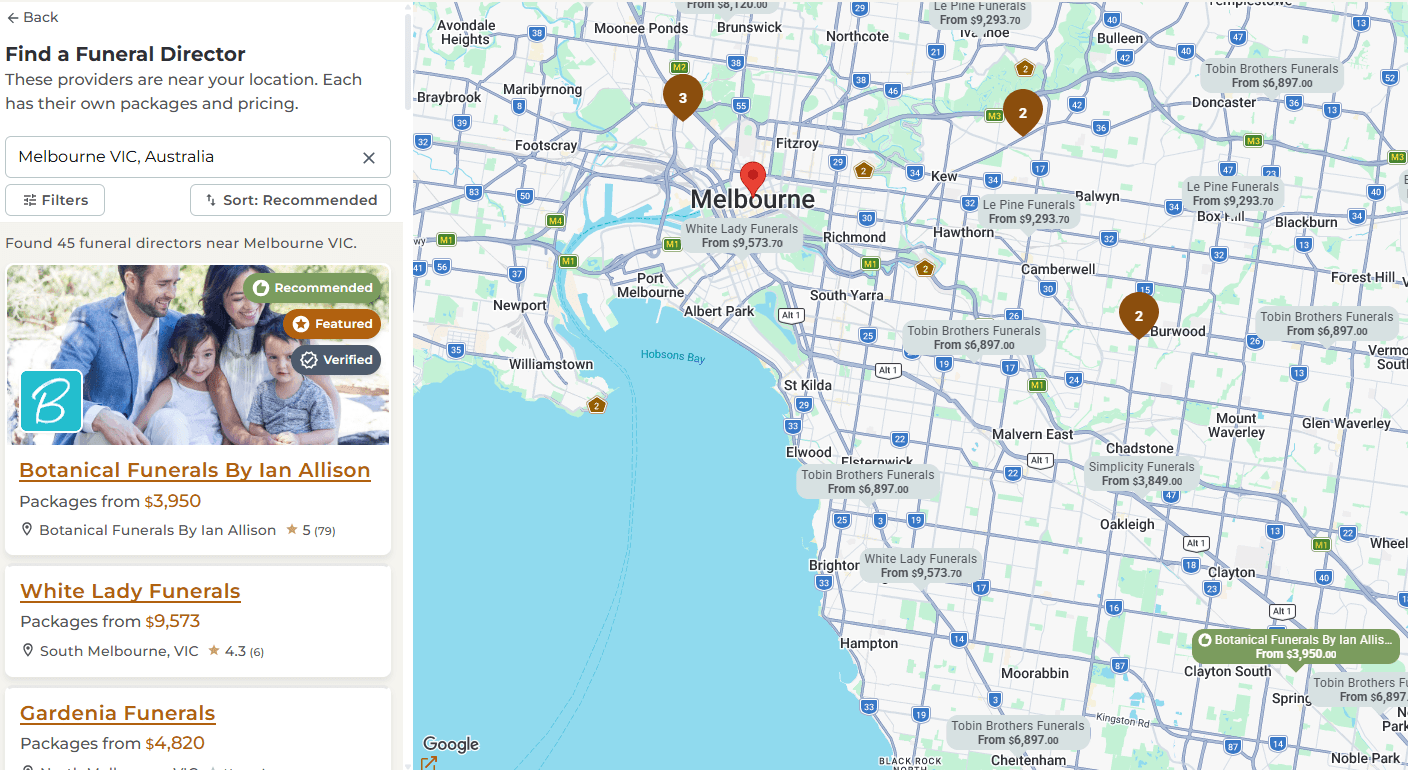Select the pentagon marker between Fitzroy and Kew
Image resolution: width=1408 pixels, height=770 pixels.
864,170
